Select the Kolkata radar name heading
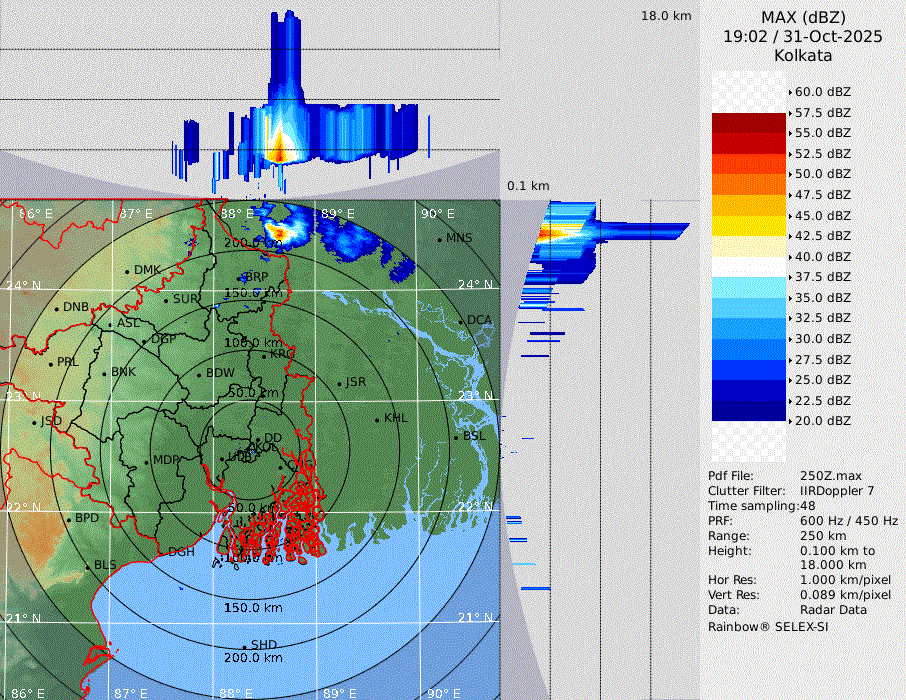 tap(803, 56)
